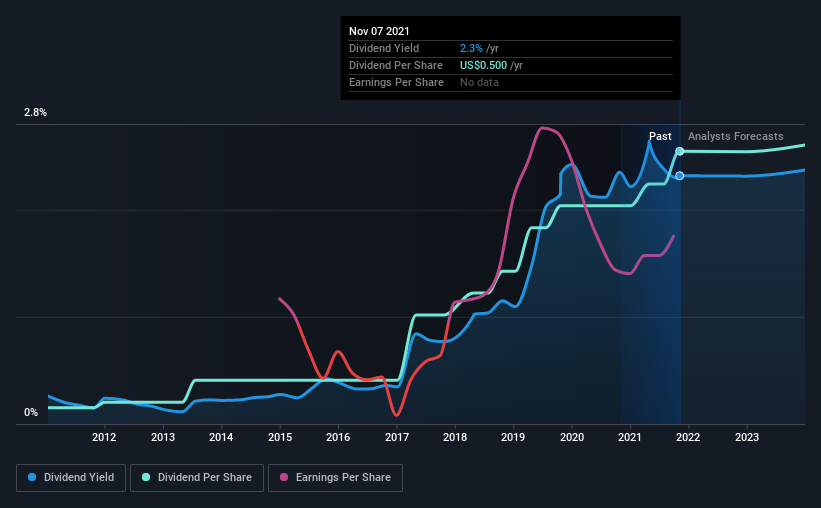Click Earnings Per Share row label in tooltip

click(x=396, y=82)
